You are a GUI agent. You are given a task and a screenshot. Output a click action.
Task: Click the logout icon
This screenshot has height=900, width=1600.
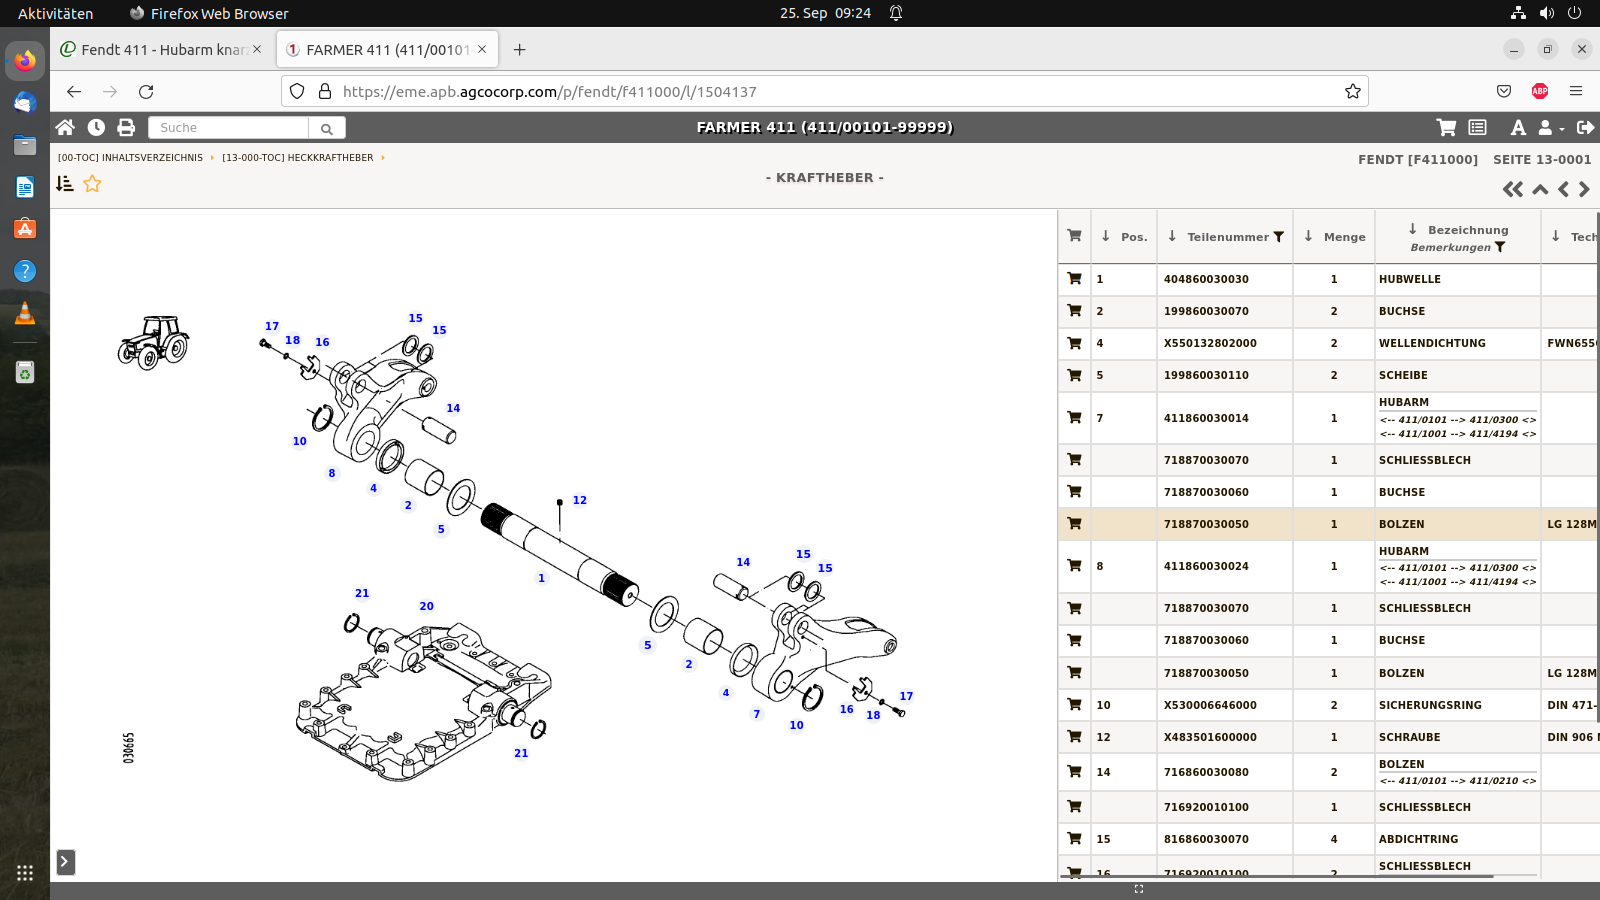click(x=1585, y=127)
